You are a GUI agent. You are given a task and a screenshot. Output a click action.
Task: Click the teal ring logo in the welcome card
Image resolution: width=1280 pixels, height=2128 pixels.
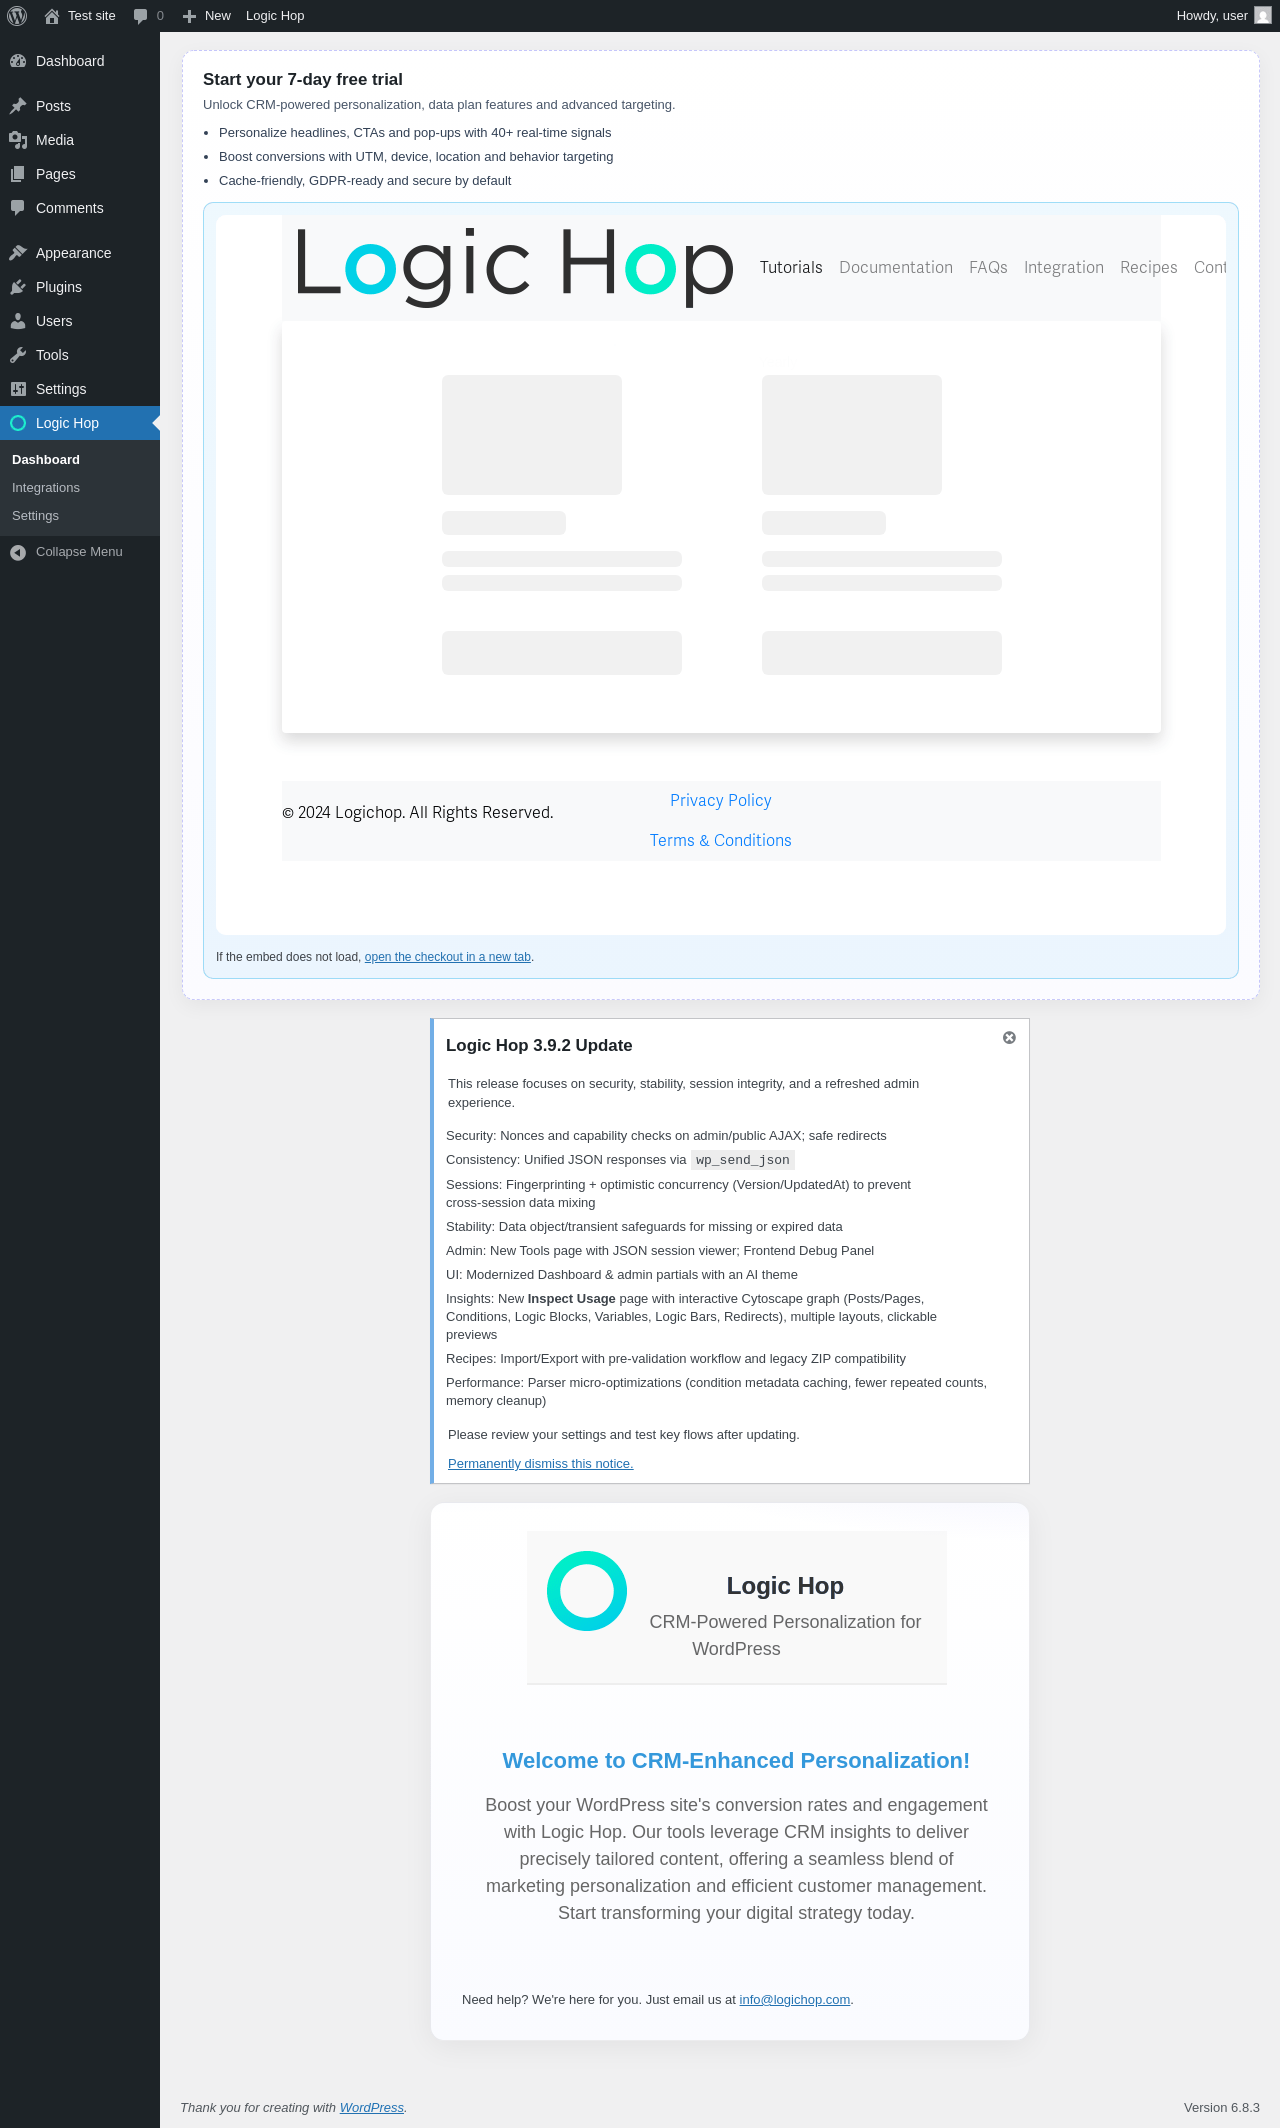(587, 1591)
